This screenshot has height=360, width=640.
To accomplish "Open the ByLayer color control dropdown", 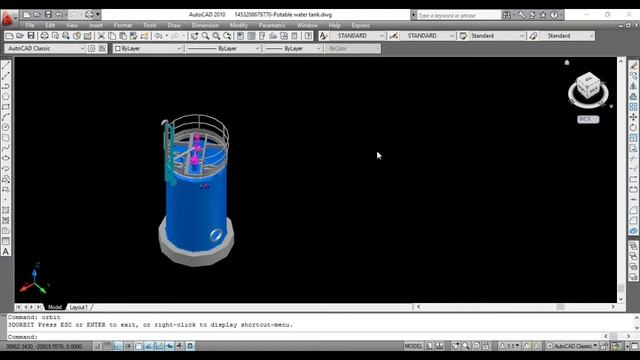I will click(148, 49).
